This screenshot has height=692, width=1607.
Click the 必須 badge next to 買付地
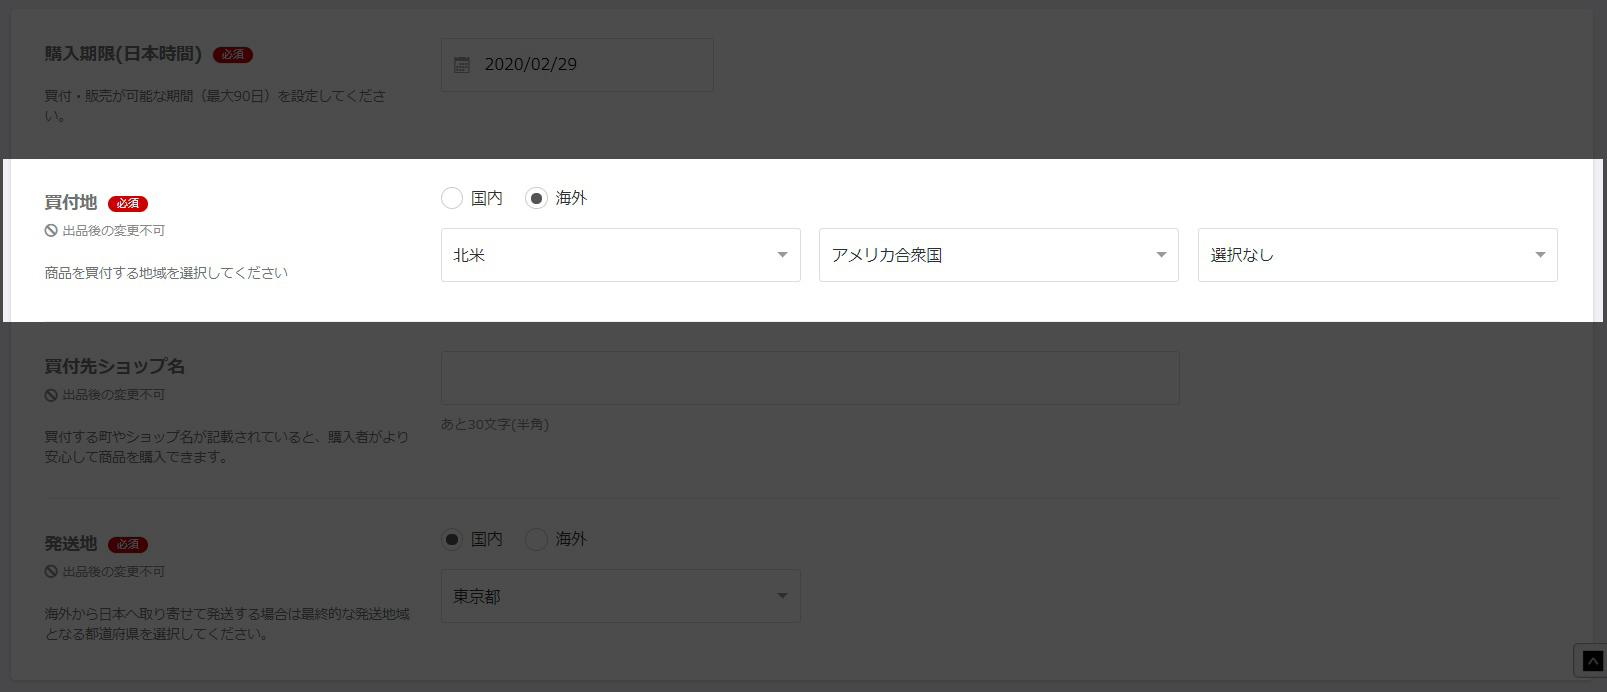click(x=128, y=204)
